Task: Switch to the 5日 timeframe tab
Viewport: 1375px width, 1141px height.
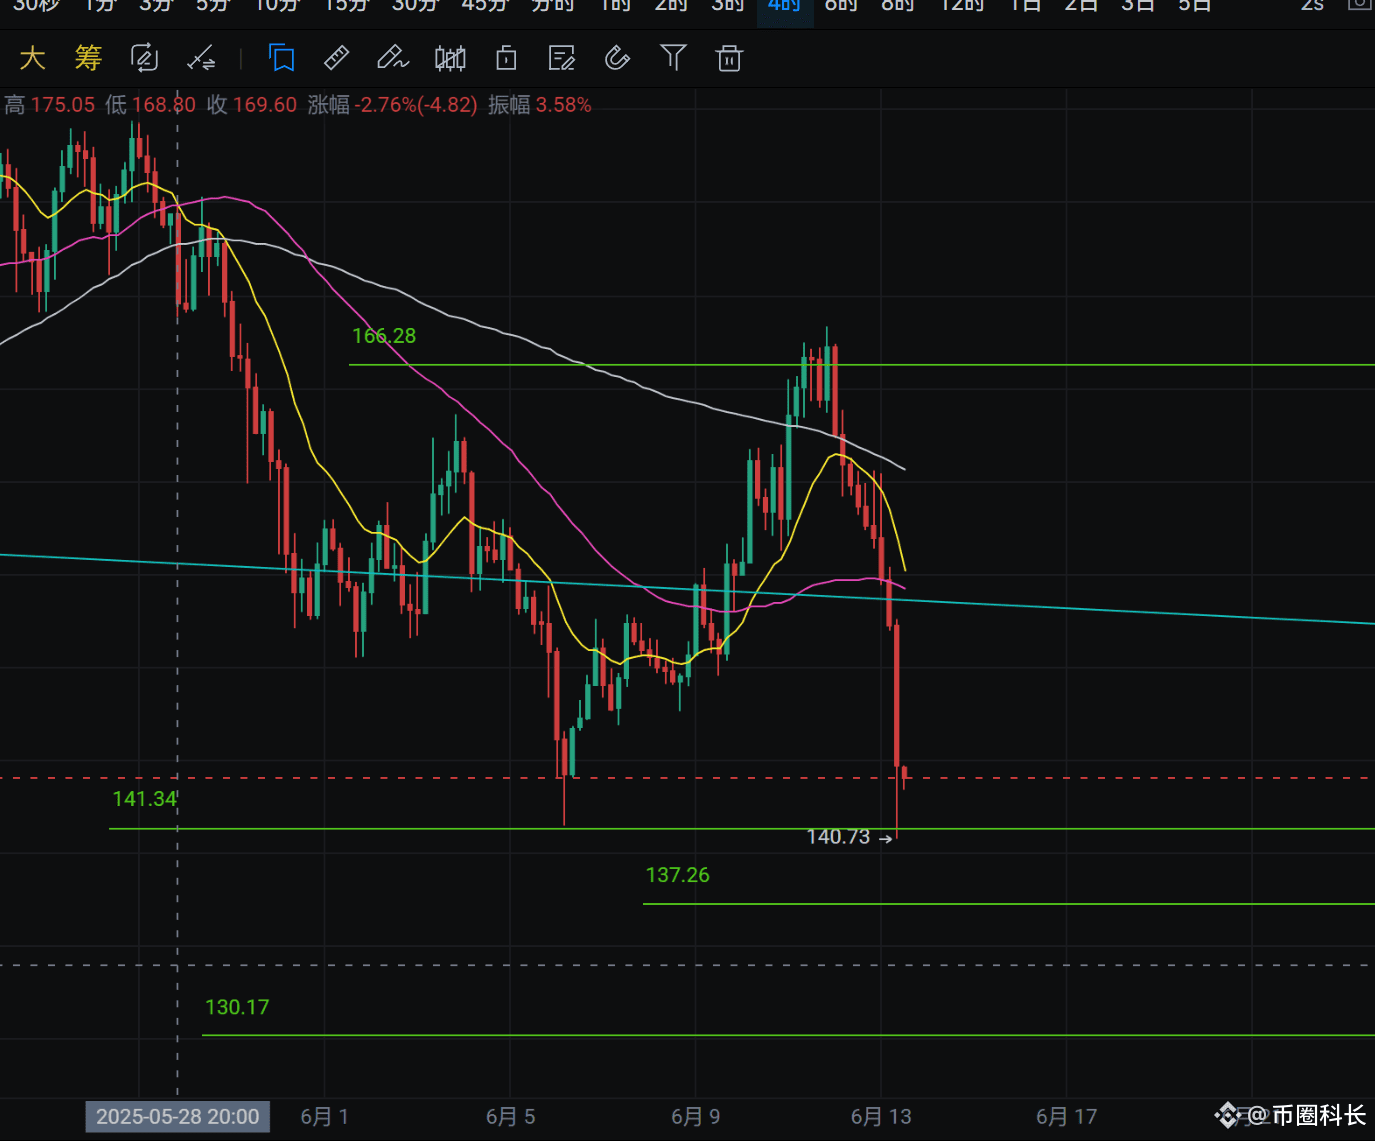Action: [1195, 6]
